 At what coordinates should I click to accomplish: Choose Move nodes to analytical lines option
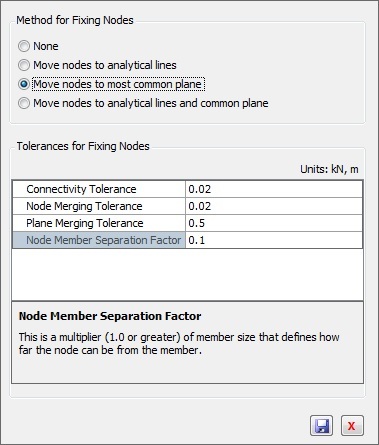[24, 65]
